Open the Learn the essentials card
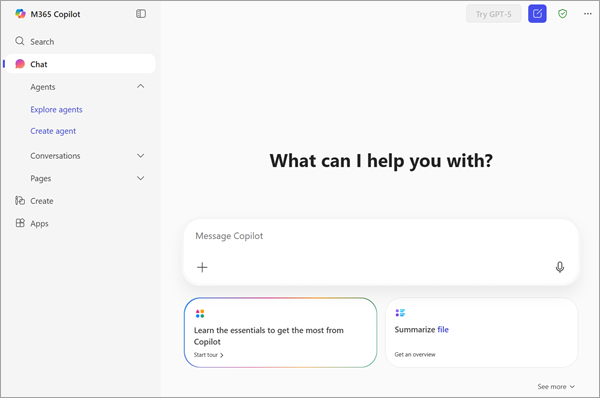 [280, 333]
